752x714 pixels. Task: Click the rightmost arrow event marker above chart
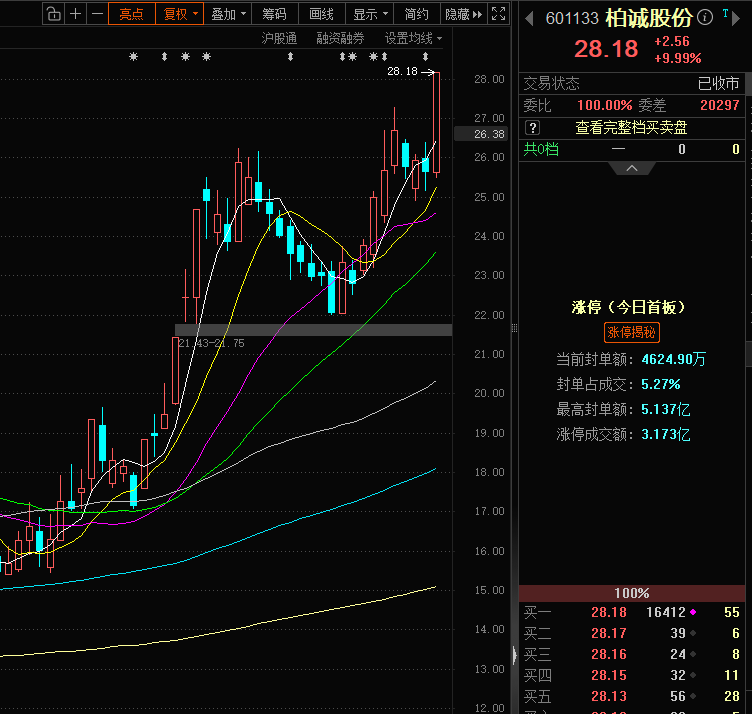coord(425,57)
